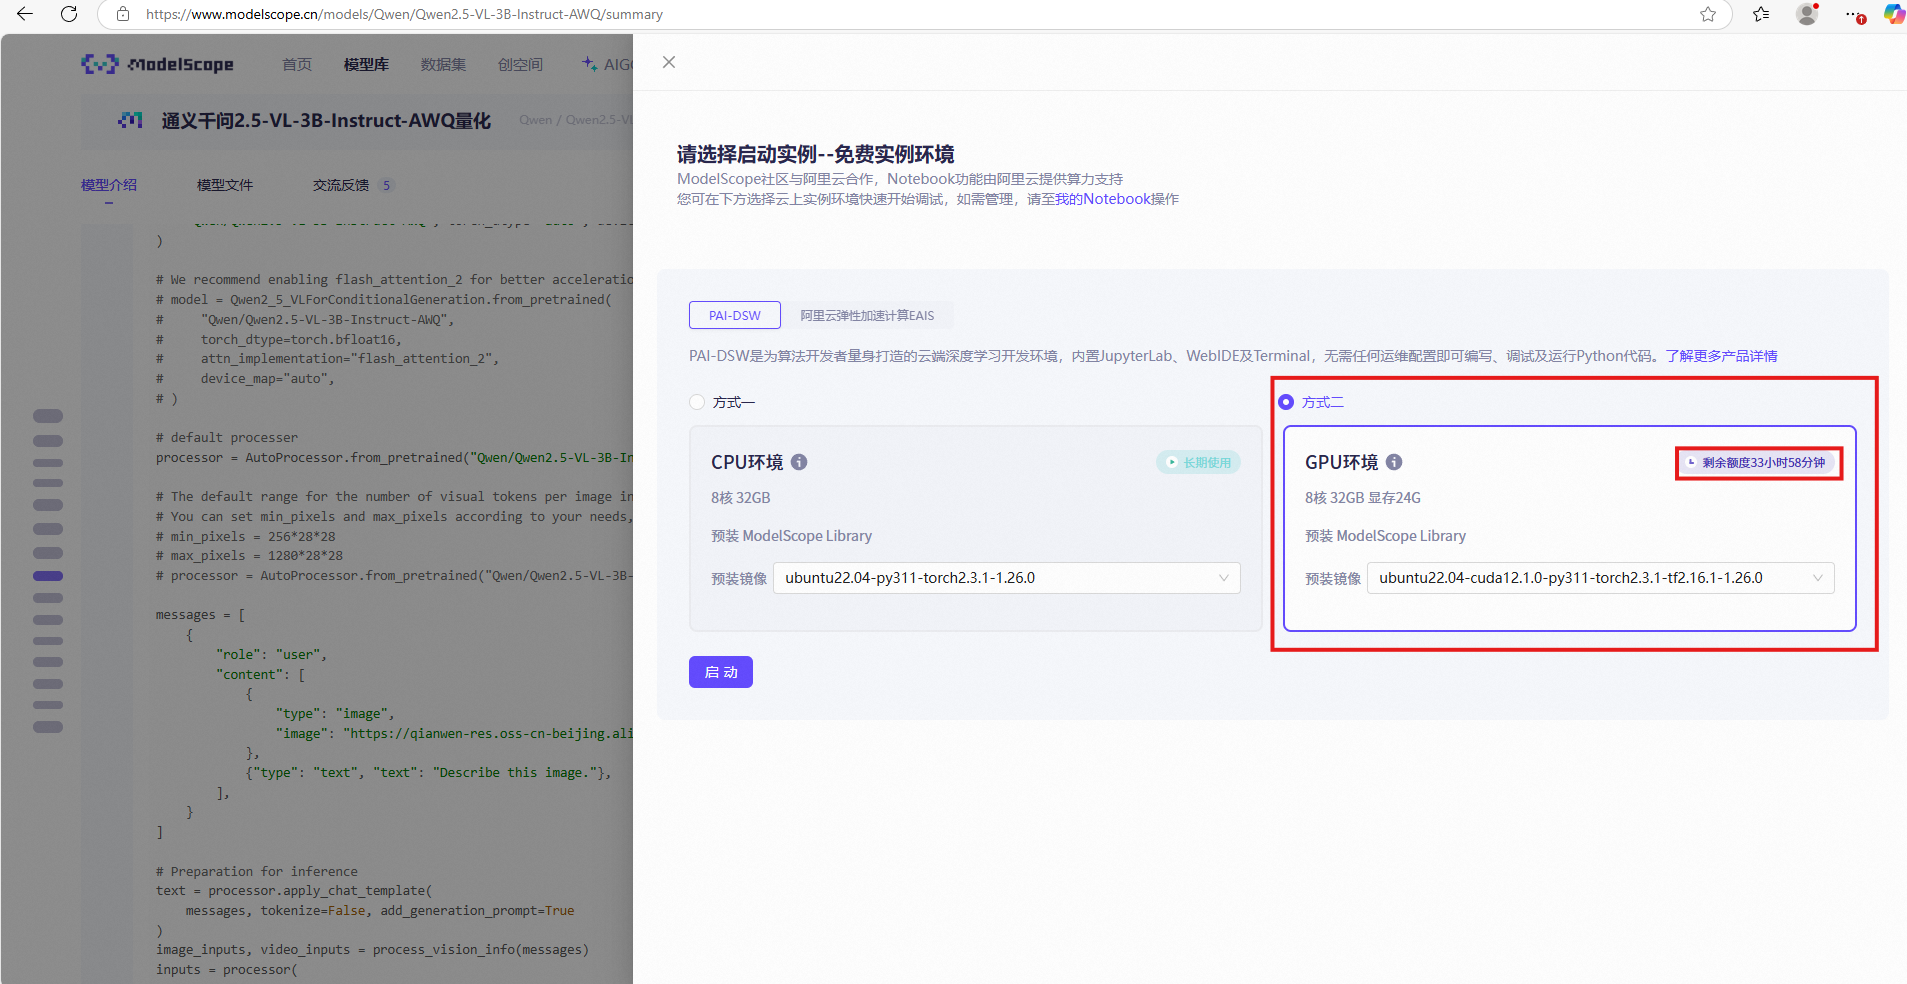Select the CPU环境 card
This screenshot has height=984, width=1907.
point(975,528)
